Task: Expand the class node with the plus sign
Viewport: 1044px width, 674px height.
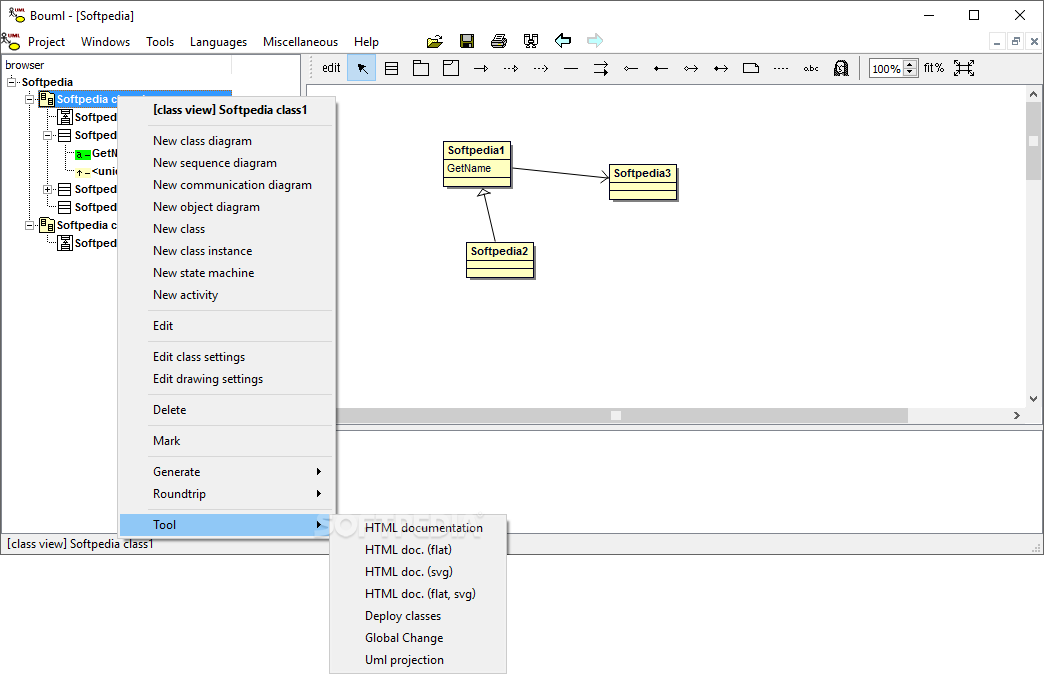Action: coord(47,189)
